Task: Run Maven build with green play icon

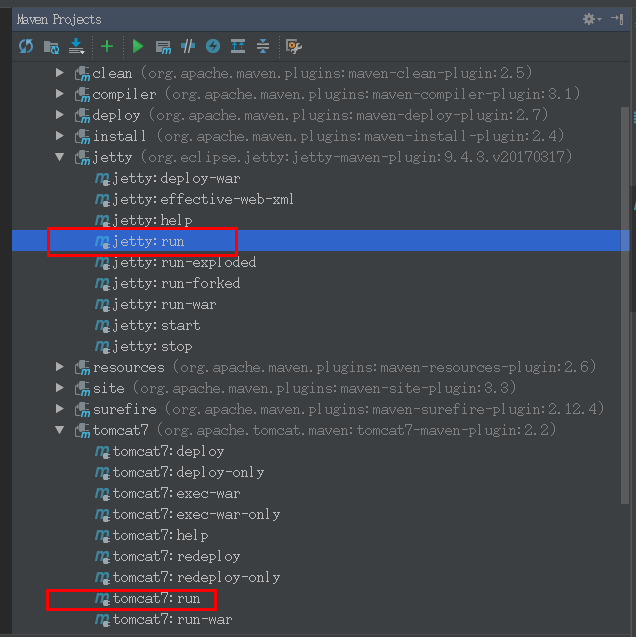Action: pyautogui.click(x=138, y=46)
